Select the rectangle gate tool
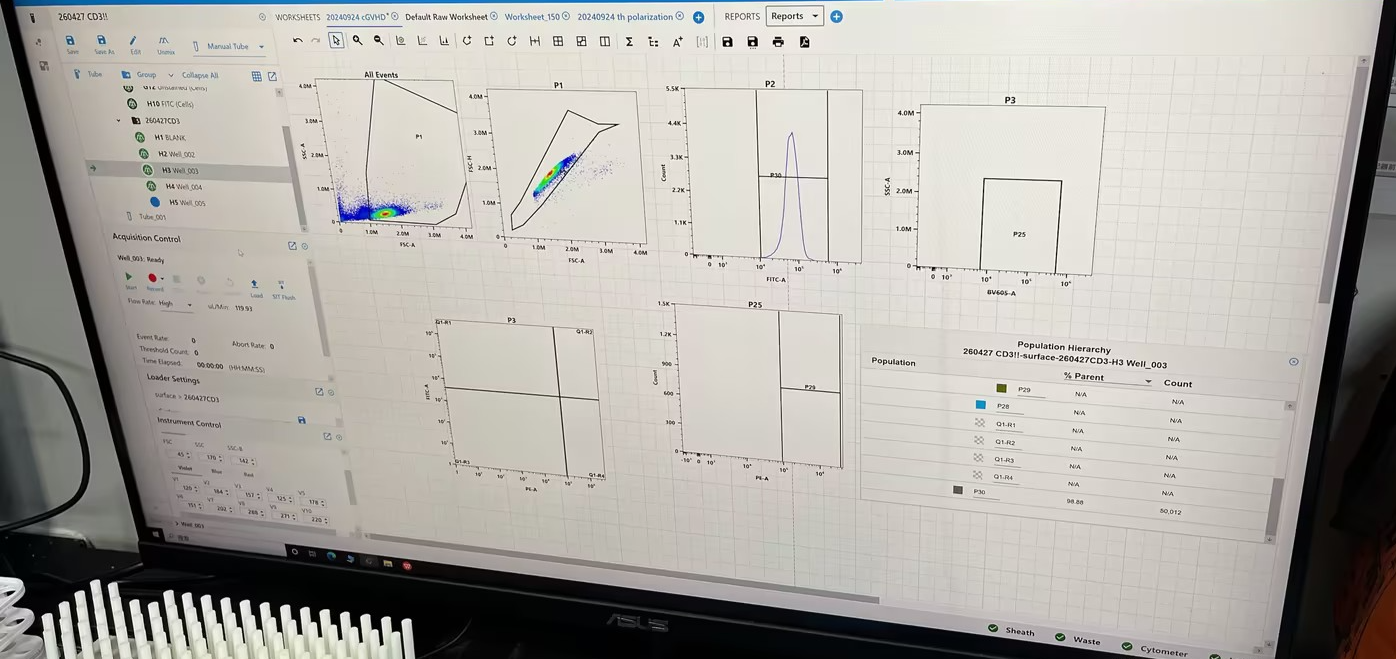1396x659 pixels. tap(489, 41)
